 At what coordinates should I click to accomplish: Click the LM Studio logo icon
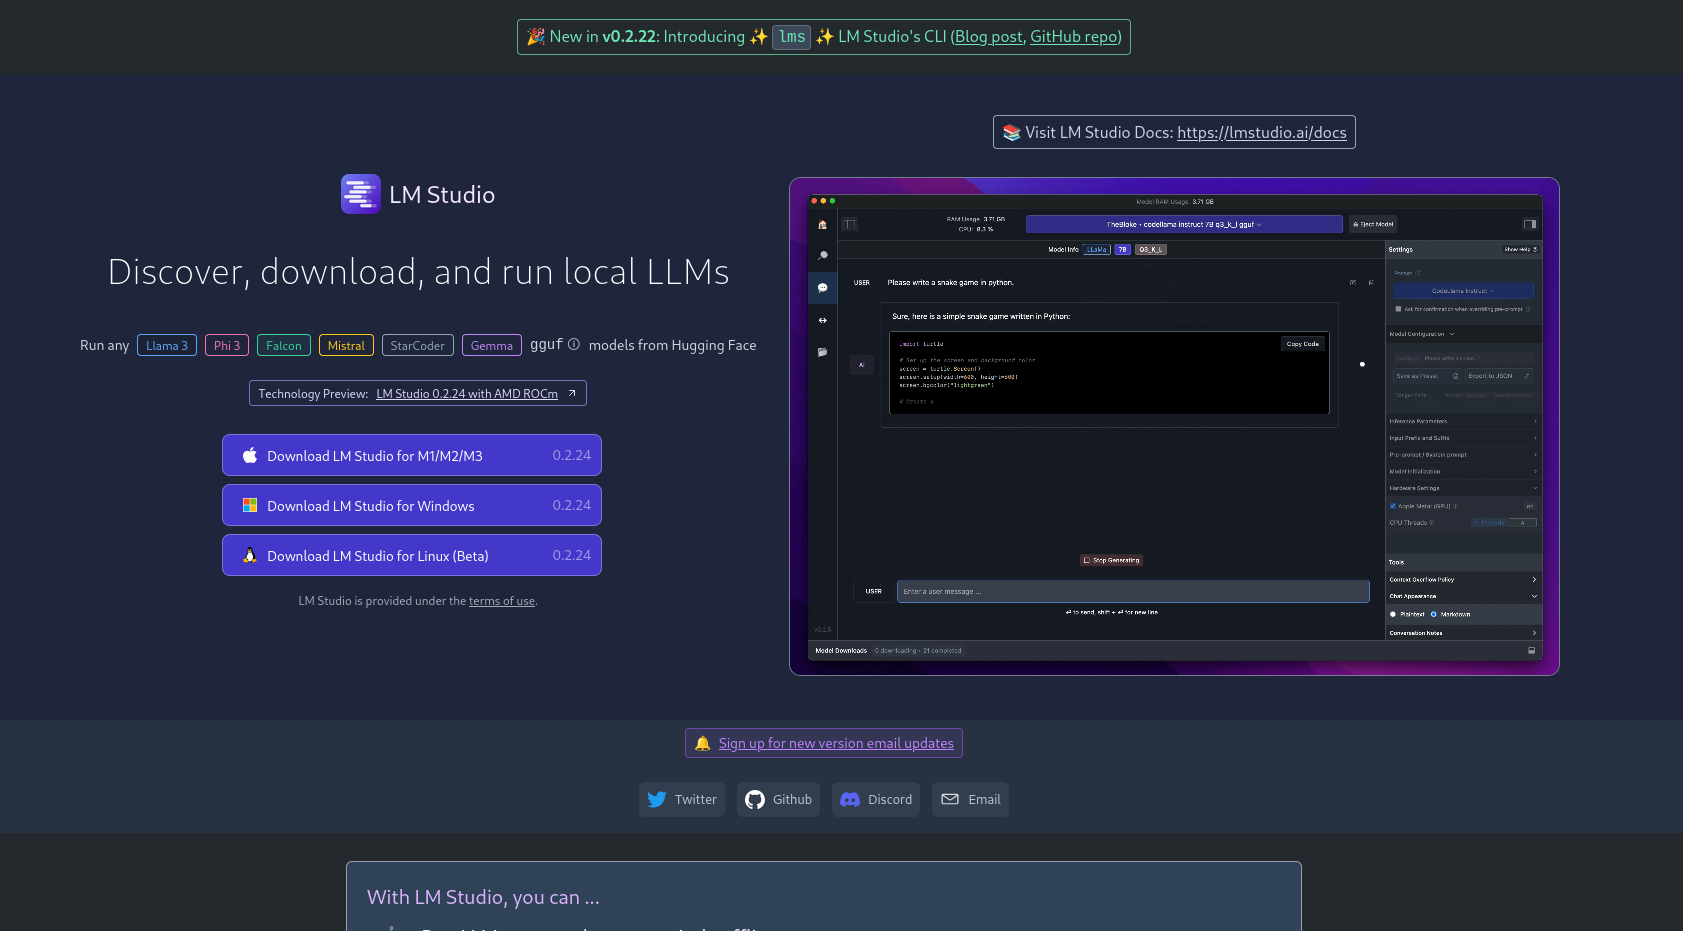(x=360, y=194)
